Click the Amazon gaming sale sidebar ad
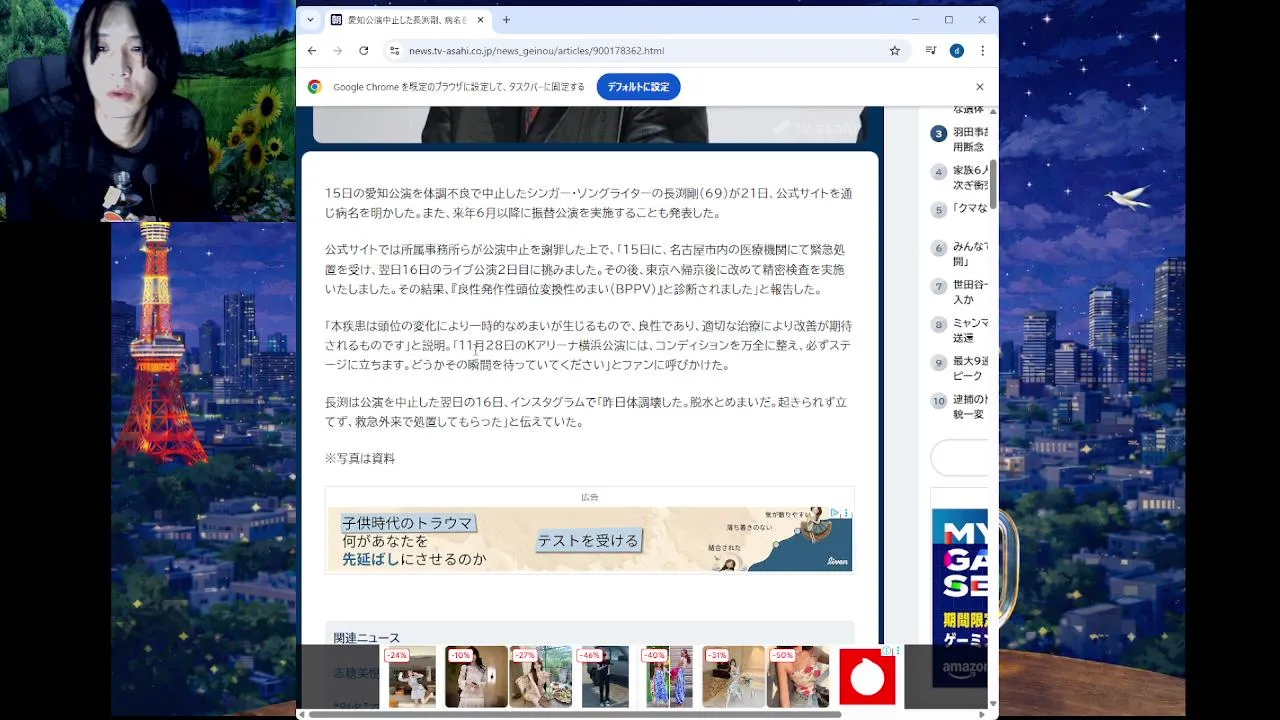1280x720 pixels. click(960, 597)
